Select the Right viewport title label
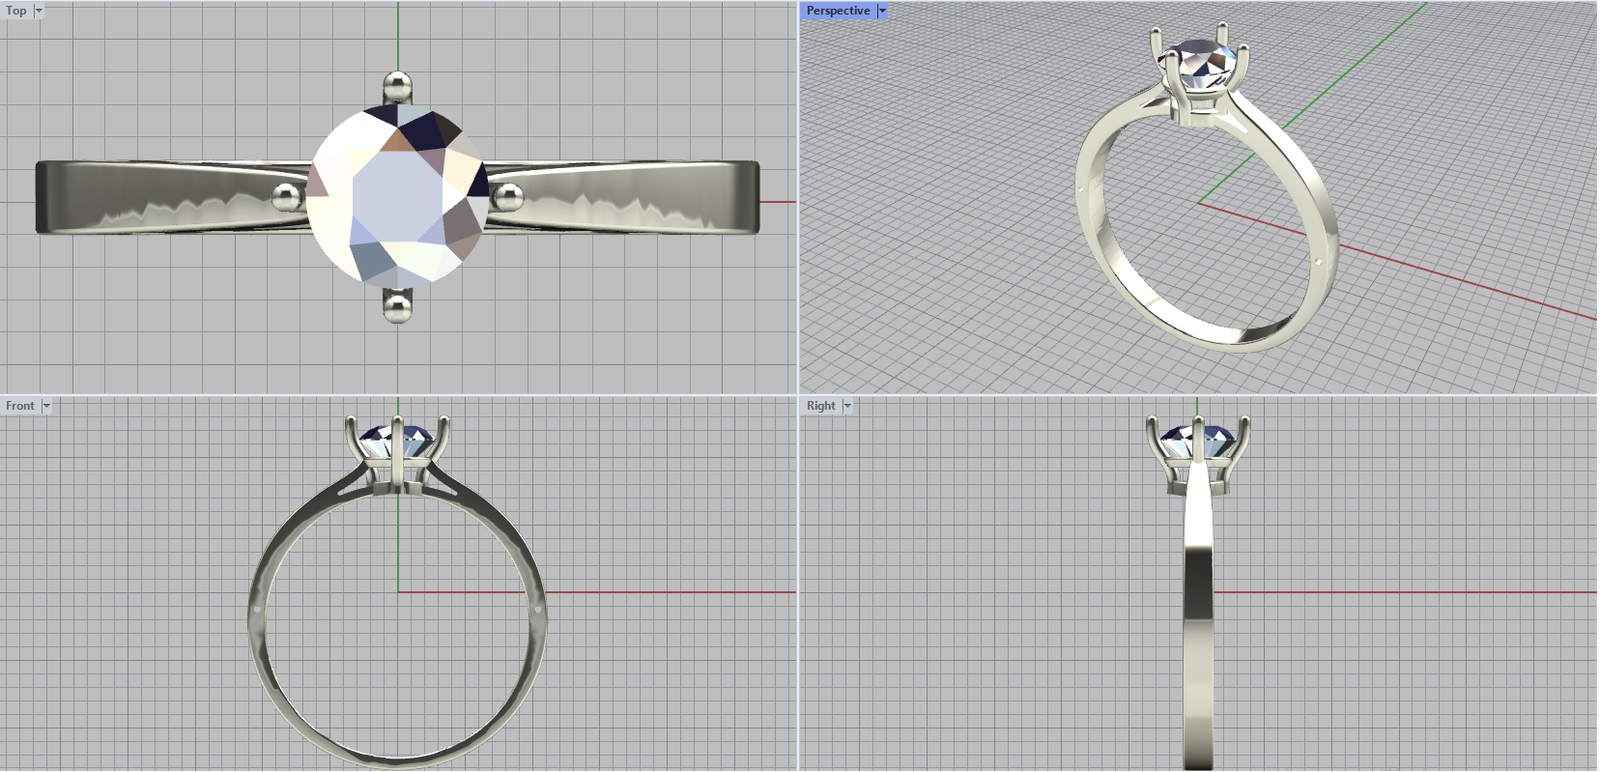This screenshot has width=1600, height=772. tap(821, 405)
